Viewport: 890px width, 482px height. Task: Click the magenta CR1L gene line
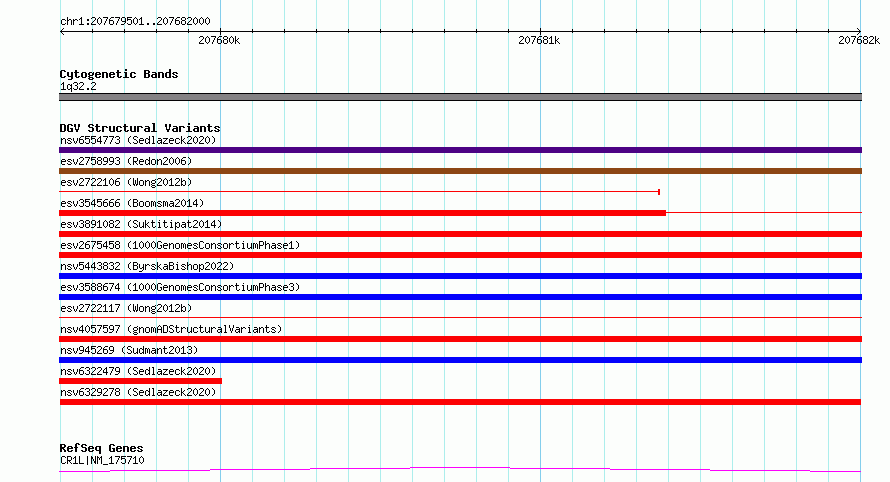pos(460,469)
